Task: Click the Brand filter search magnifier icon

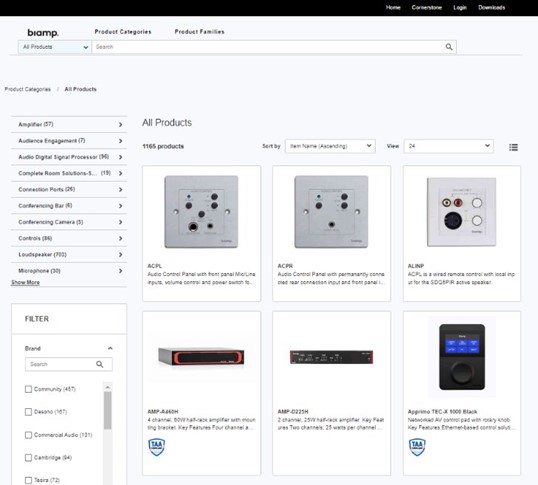Action: 100,364
